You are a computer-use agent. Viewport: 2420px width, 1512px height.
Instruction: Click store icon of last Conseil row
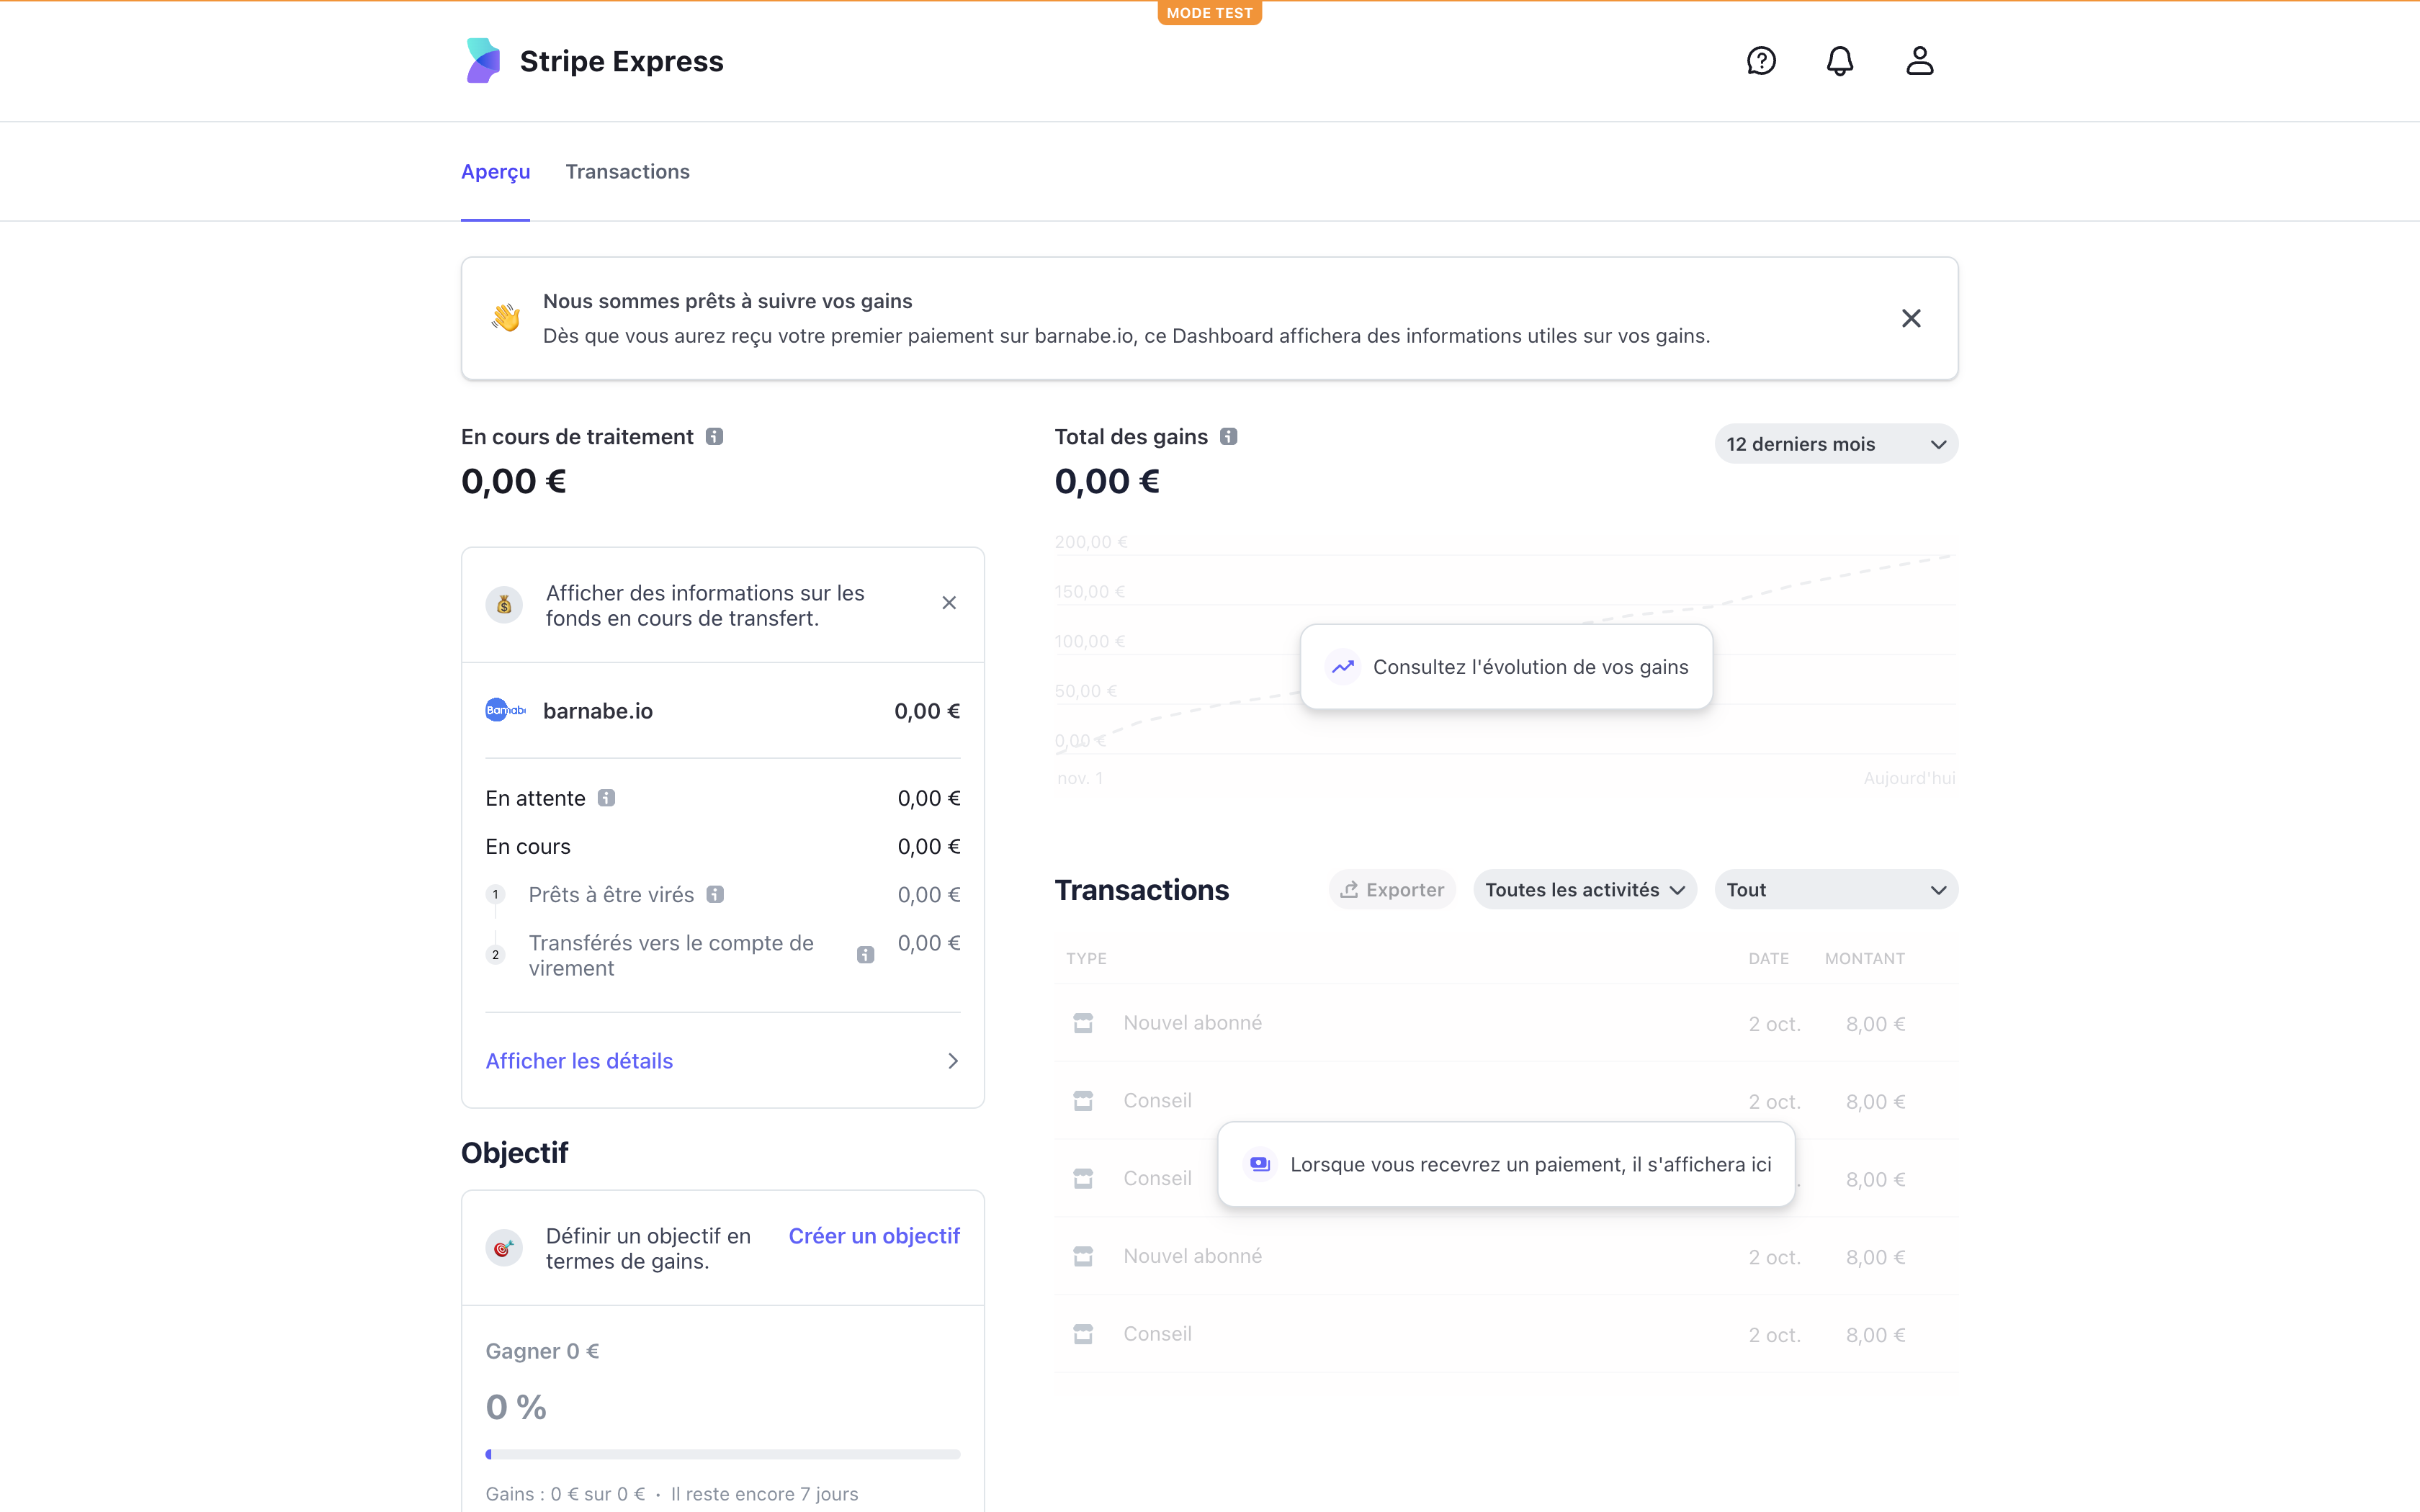(x=1083, y=1334)
